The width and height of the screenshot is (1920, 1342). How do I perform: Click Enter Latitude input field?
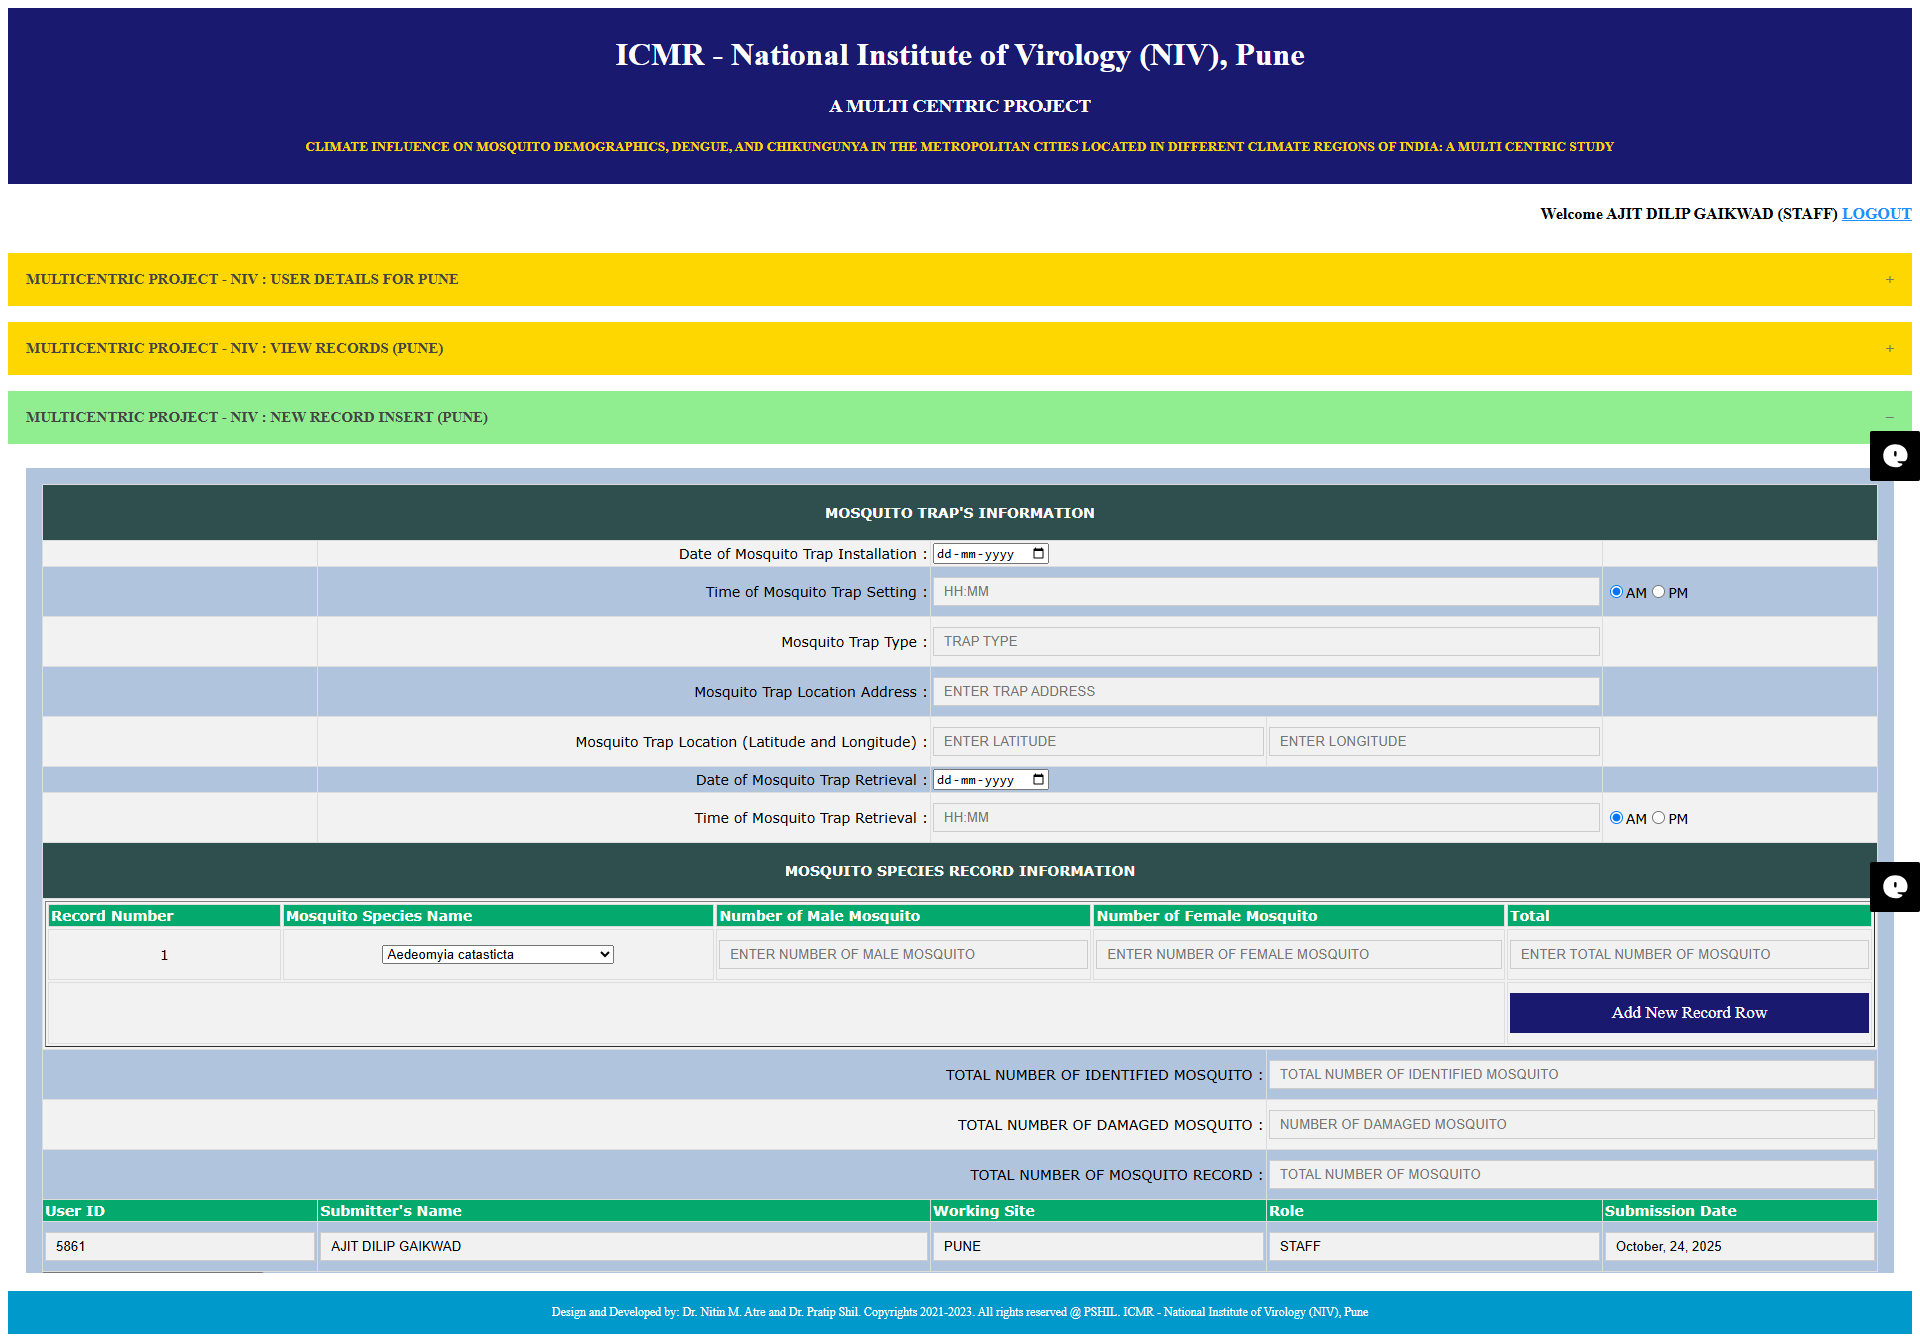[x=1098, y=742]
